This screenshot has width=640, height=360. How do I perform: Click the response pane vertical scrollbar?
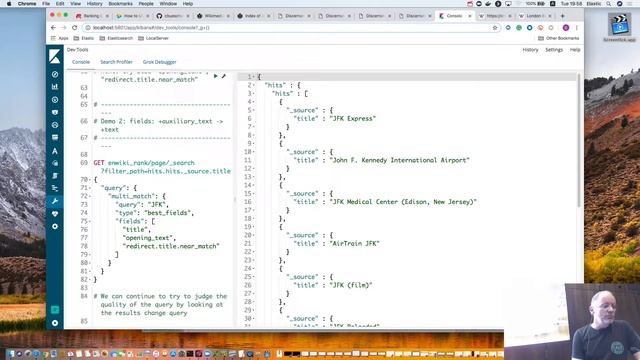(578, 140)
